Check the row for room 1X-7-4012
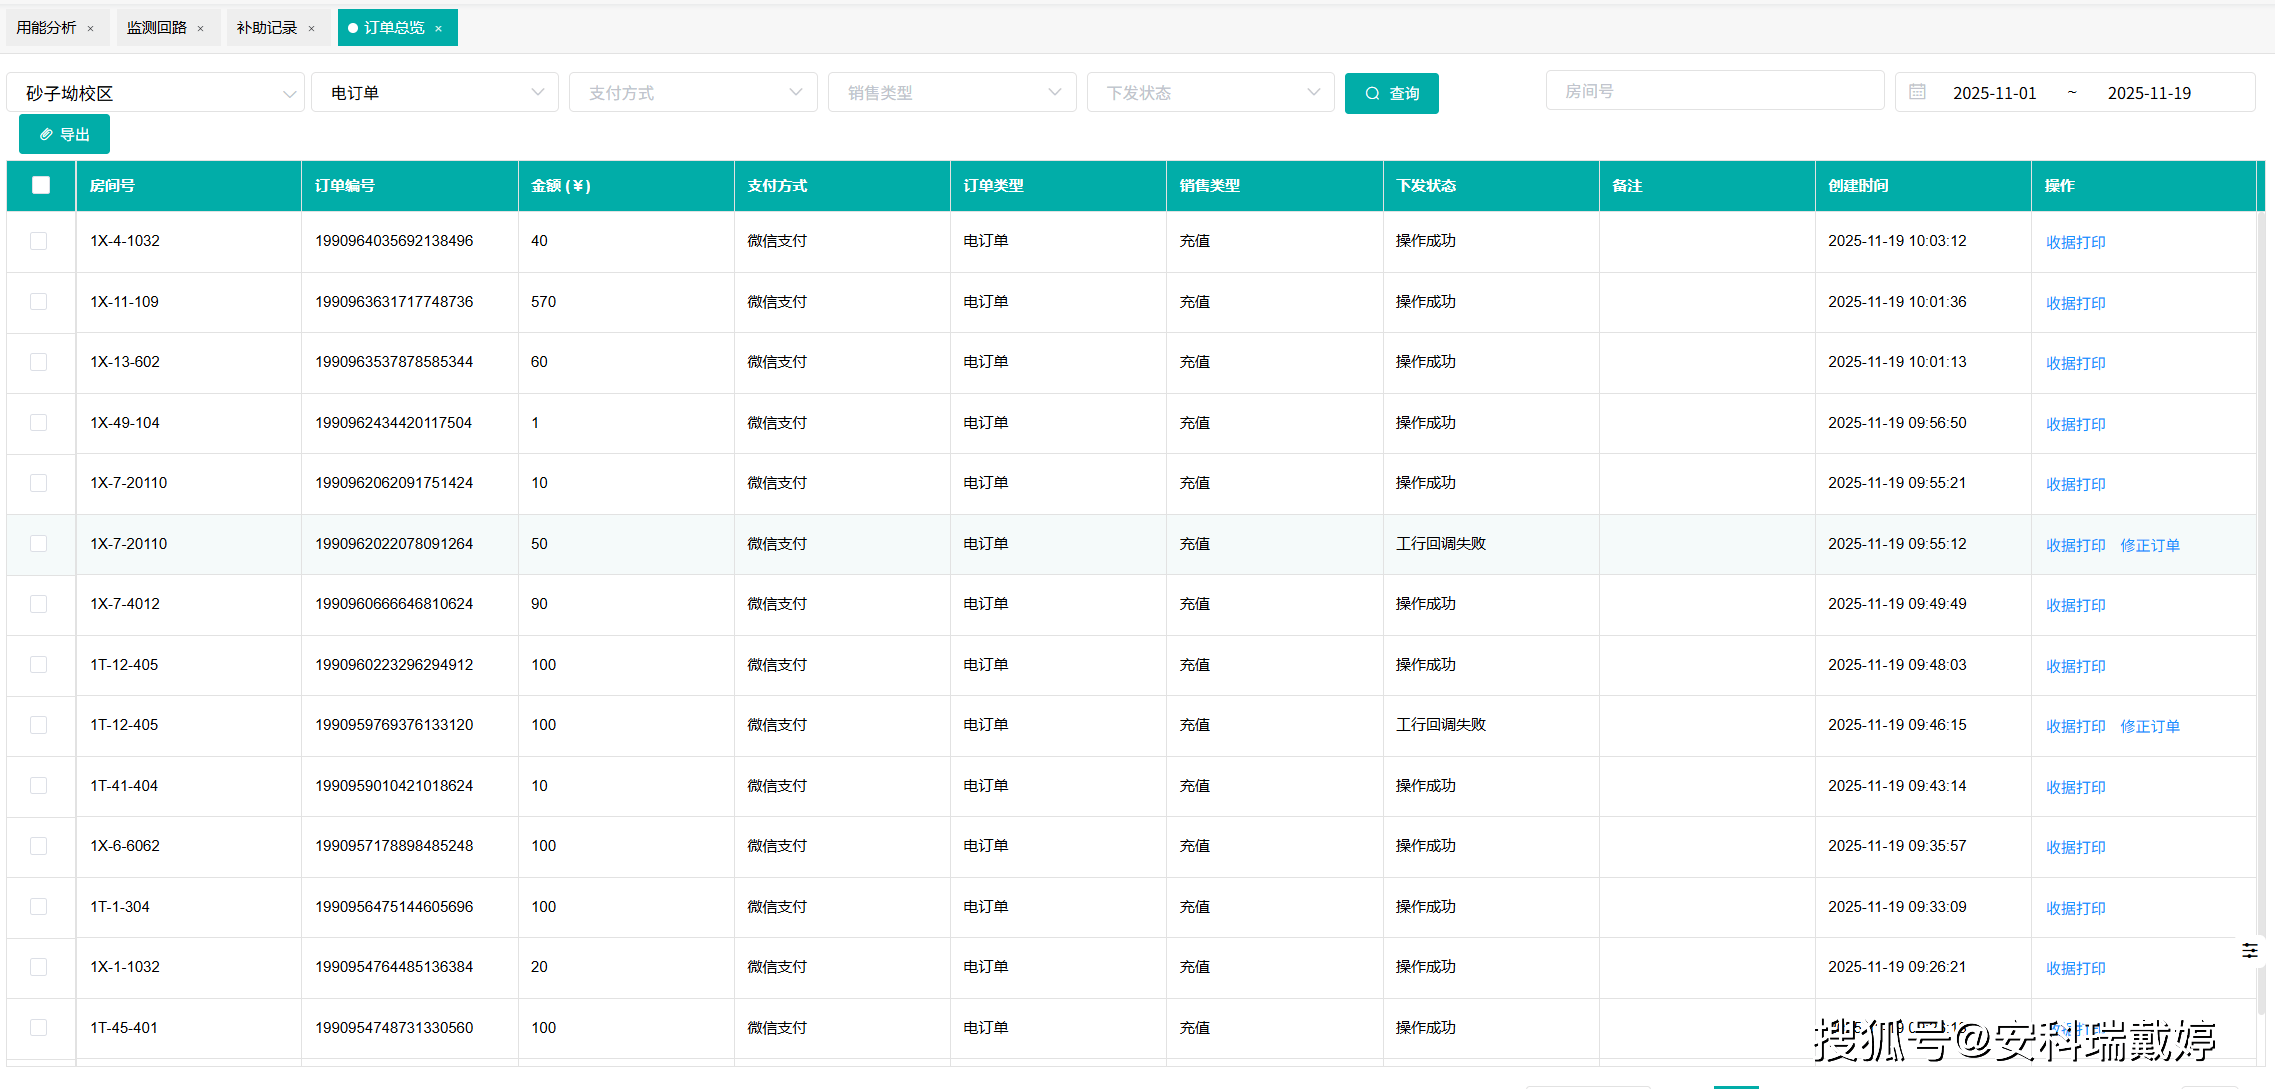Image resolution: width=2275 pixels, height=1089 pixels. click(x=39, y=604)
